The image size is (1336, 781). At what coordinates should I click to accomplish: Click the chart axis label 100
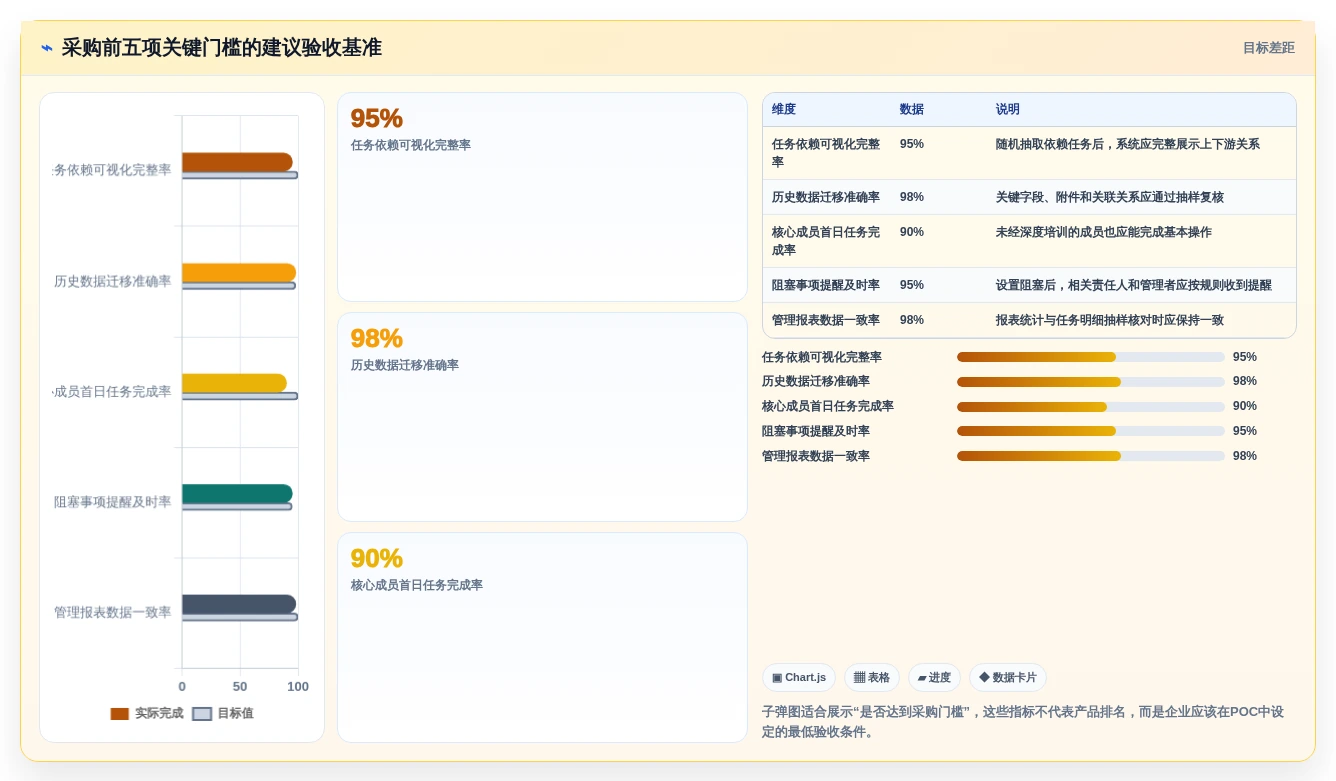(x=298, y=687)
